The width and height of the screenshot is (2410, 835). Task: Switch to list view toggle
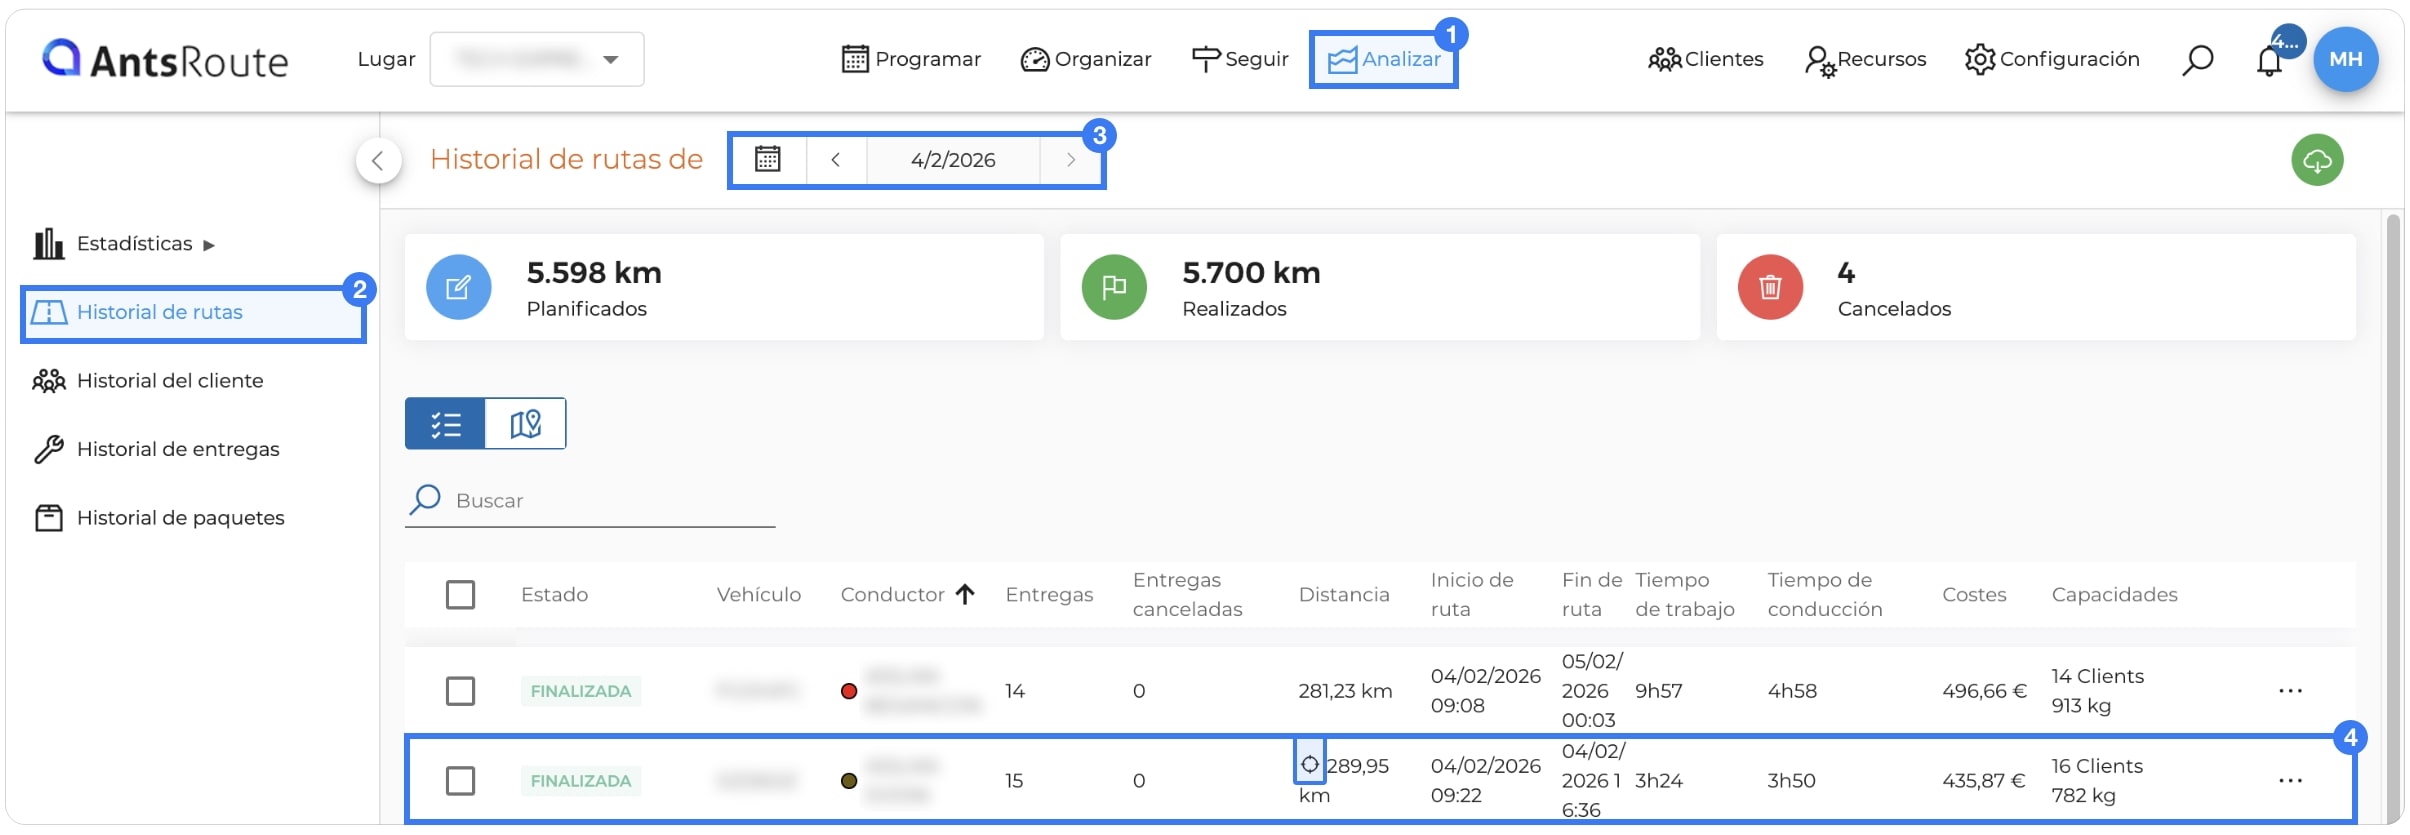[445, 424]
